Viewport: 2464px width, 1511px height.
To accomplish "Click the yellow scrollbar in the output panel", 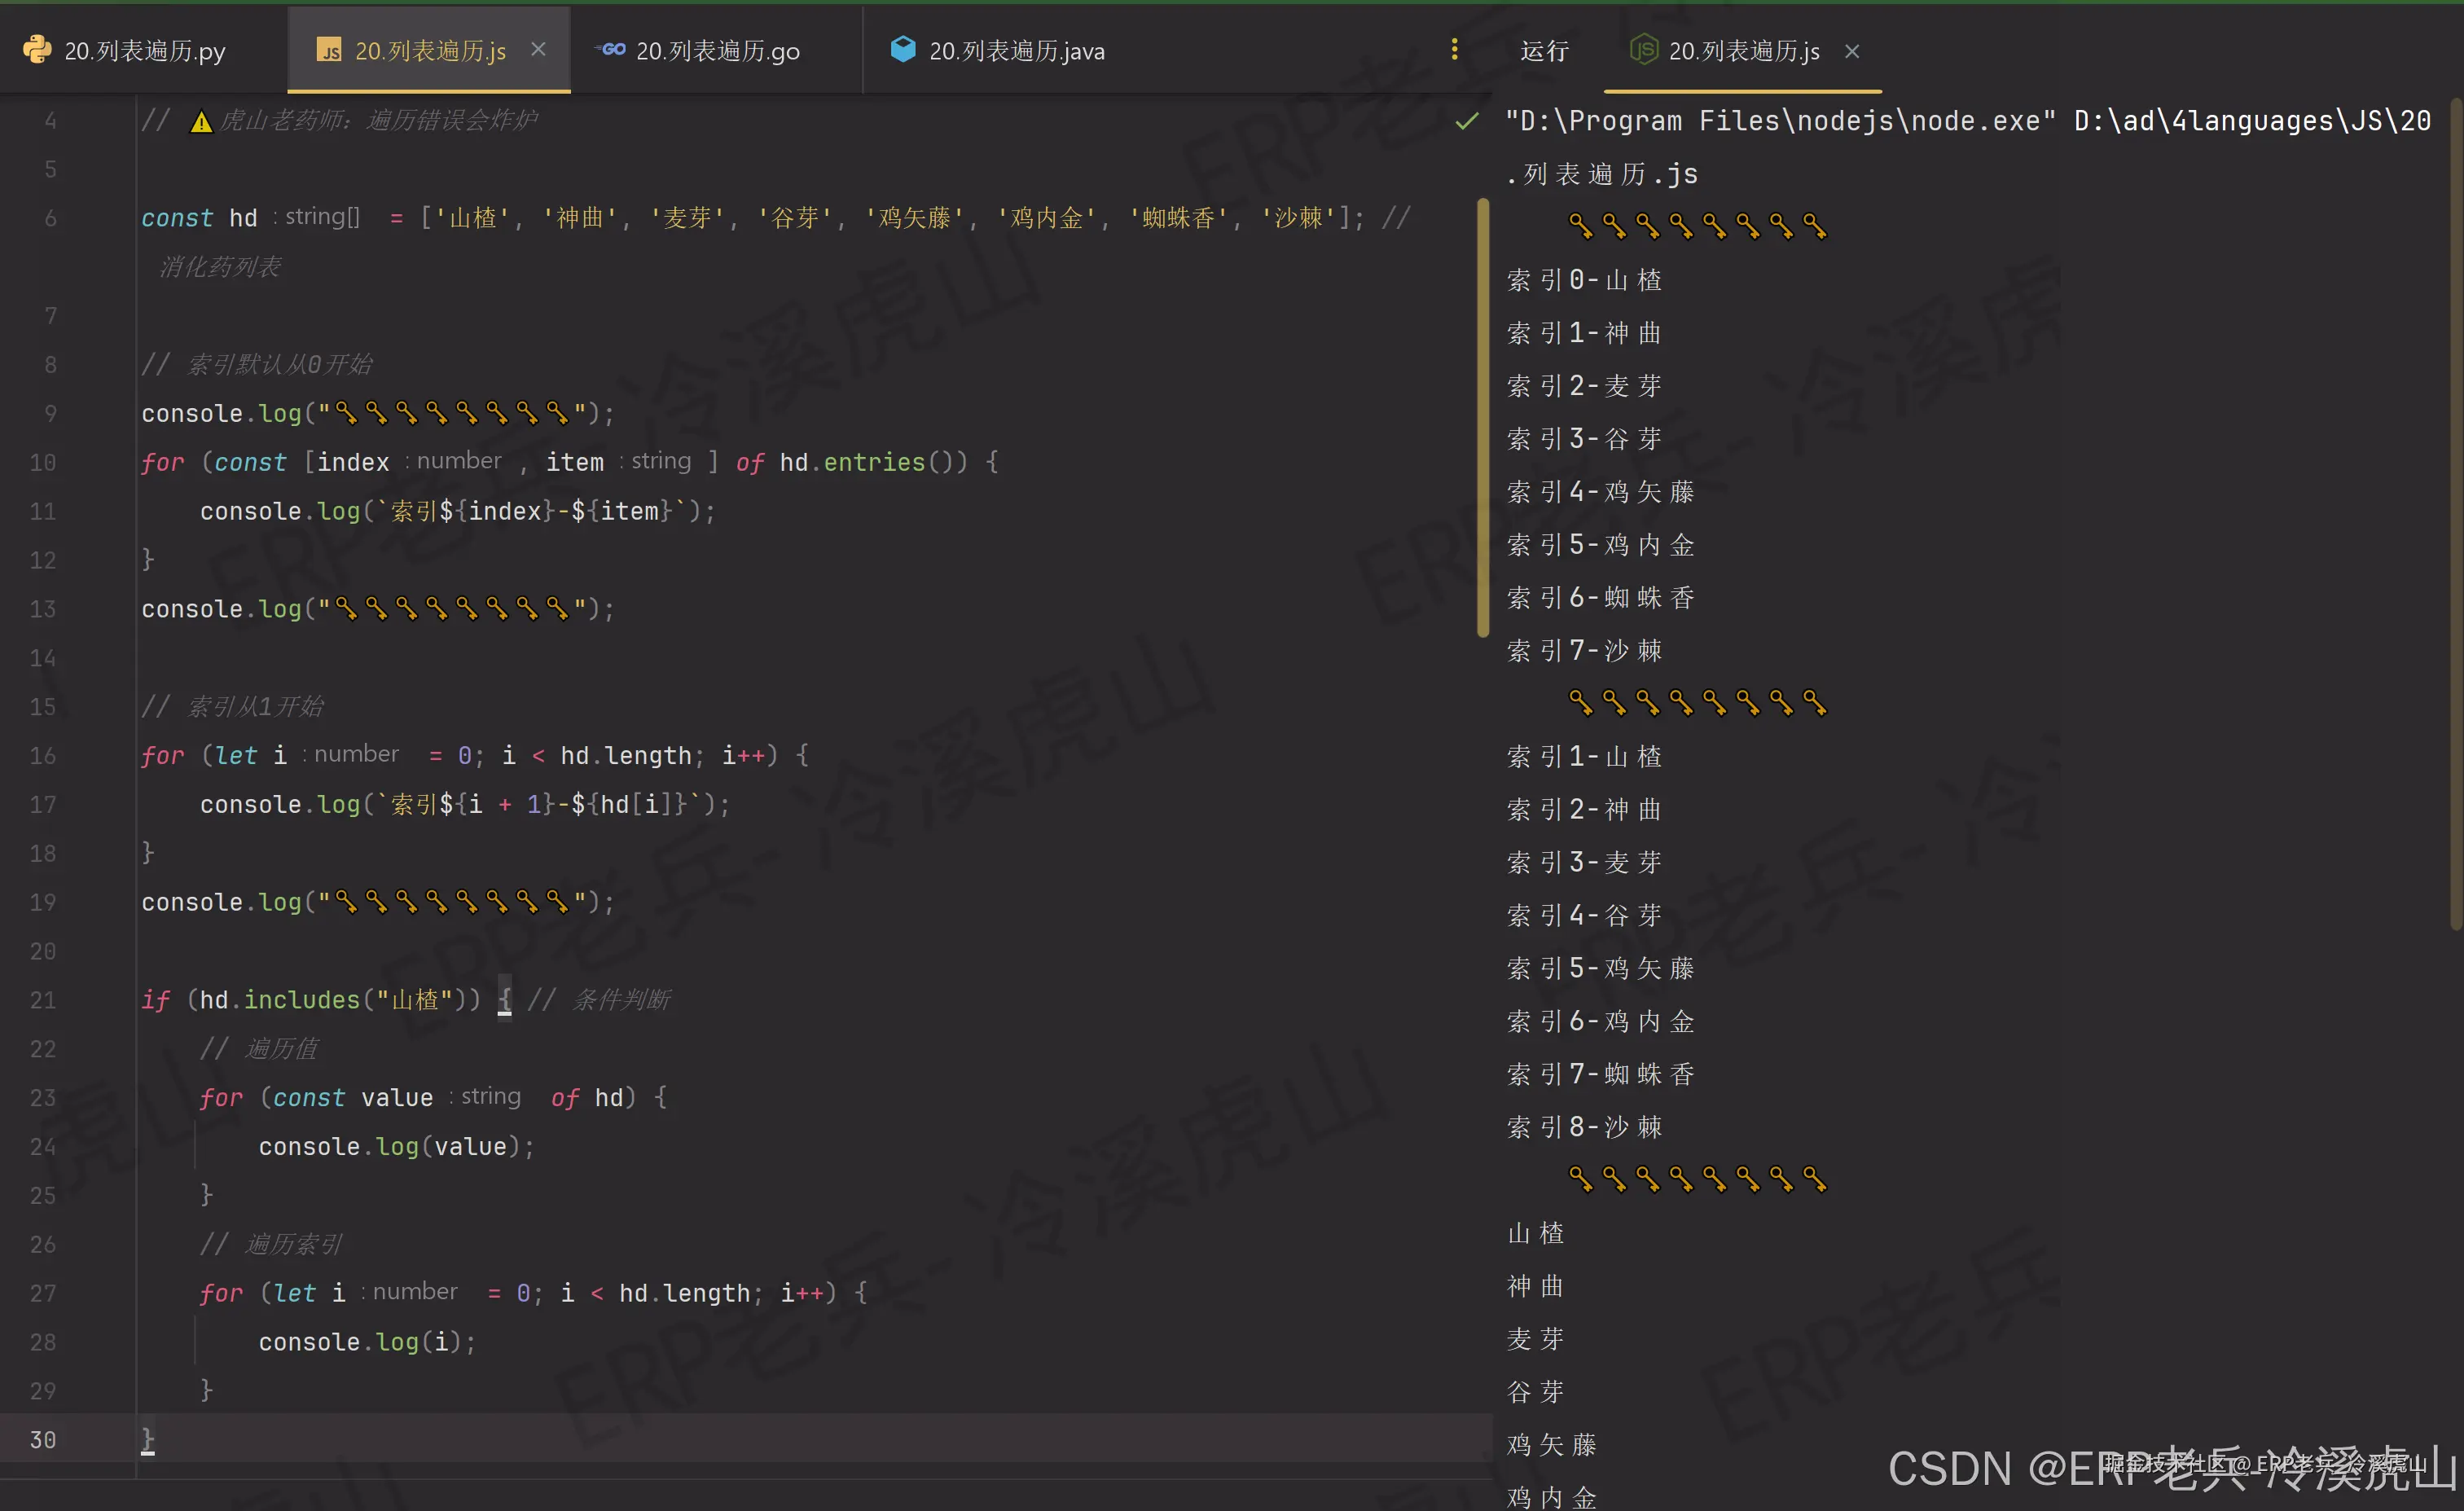I will [x=1483, y=420].
